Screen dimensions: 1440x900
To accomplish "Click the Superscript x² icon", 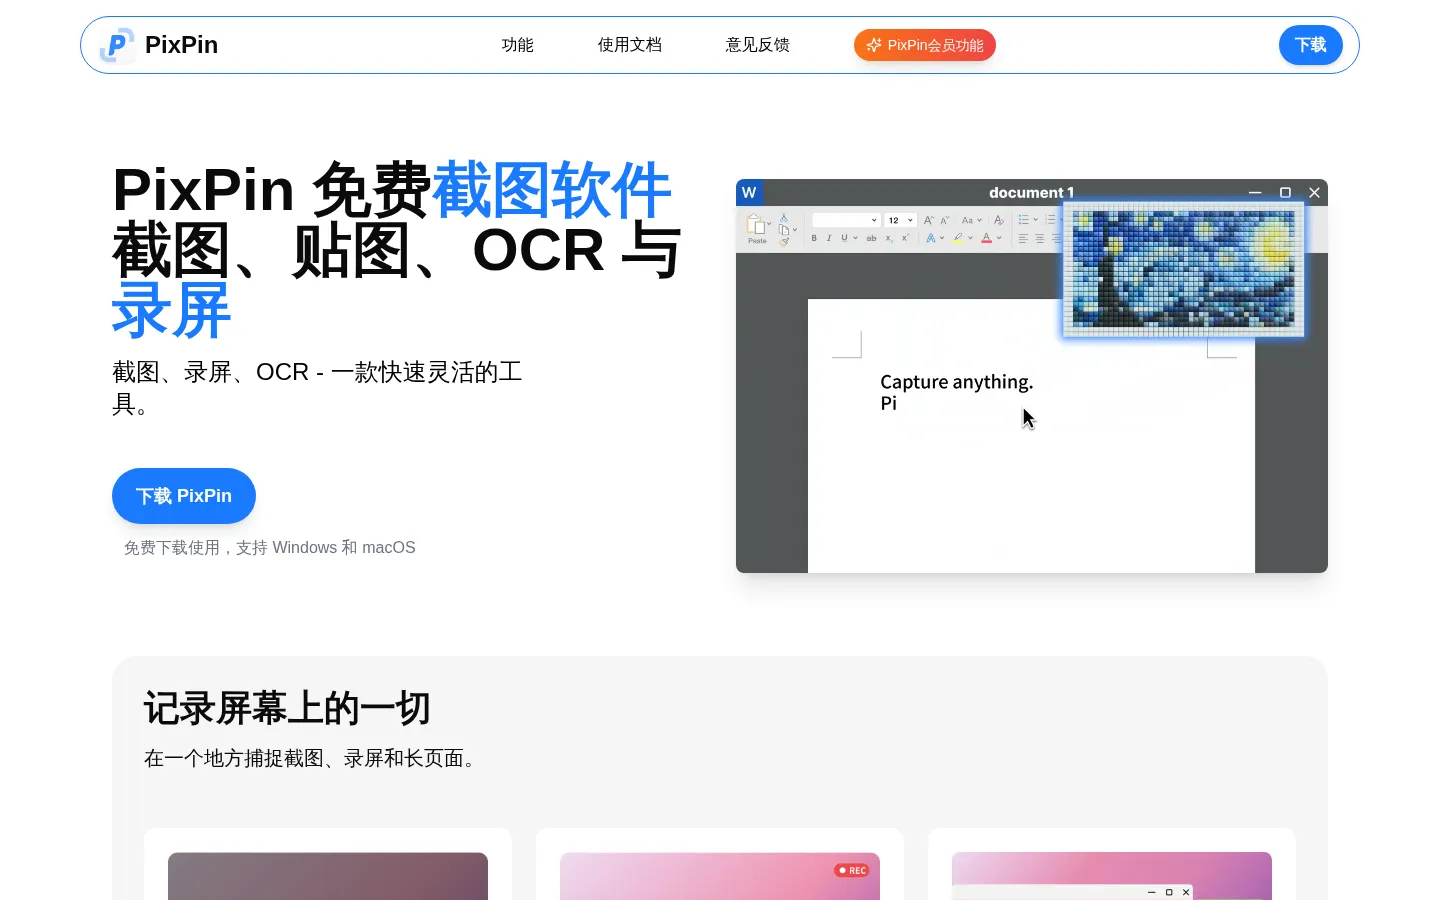I will coord(905,238).
